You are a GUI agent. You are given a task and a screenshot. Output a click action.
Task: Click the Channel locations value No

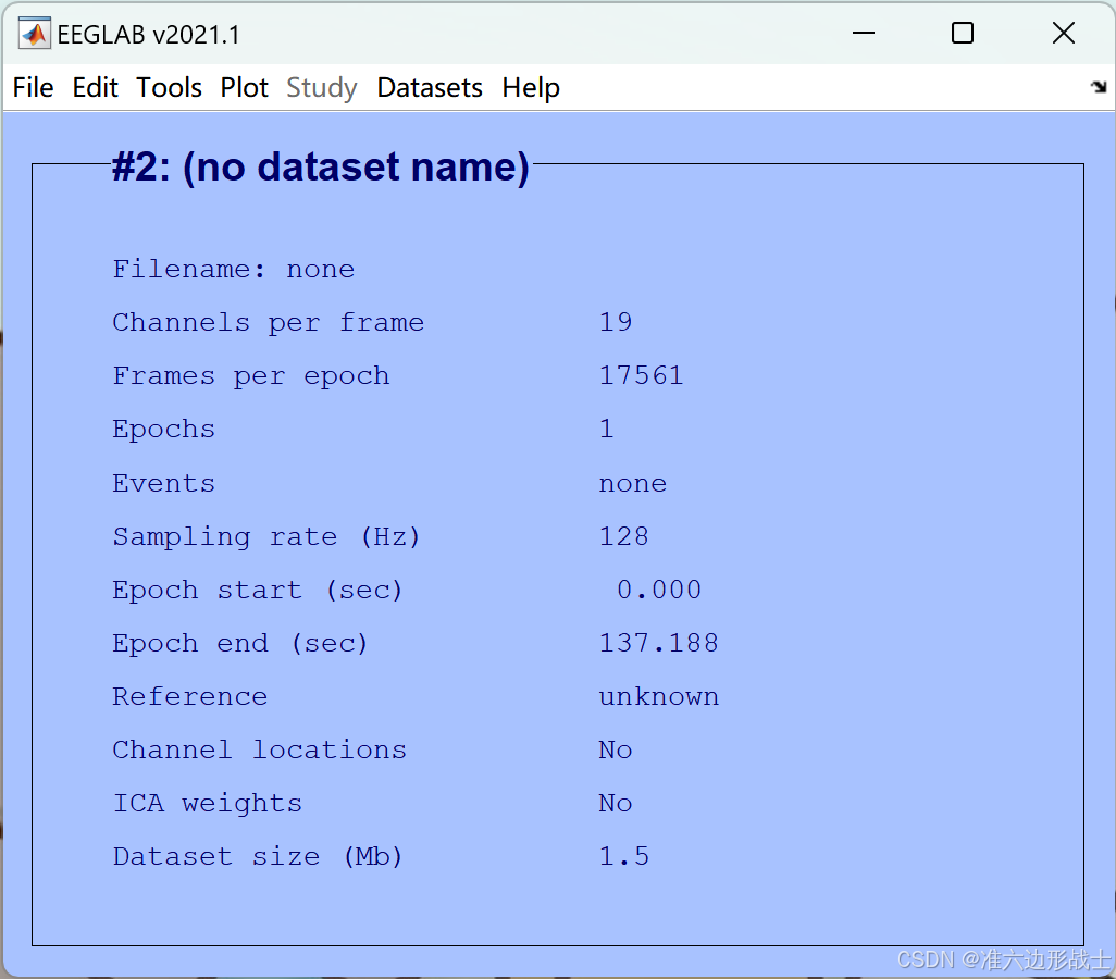[616, 750]
